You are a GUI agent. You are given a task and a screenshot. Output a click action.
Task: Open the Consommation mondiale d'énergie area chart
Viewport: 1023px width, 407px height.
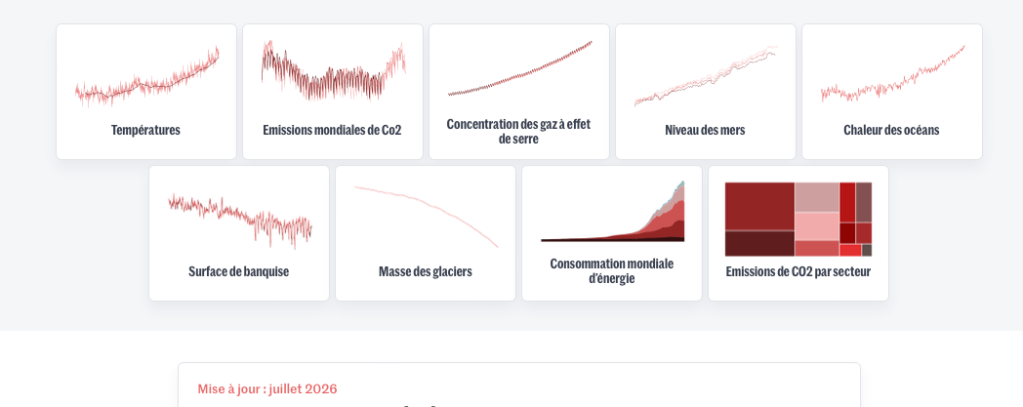pos(612,211)
